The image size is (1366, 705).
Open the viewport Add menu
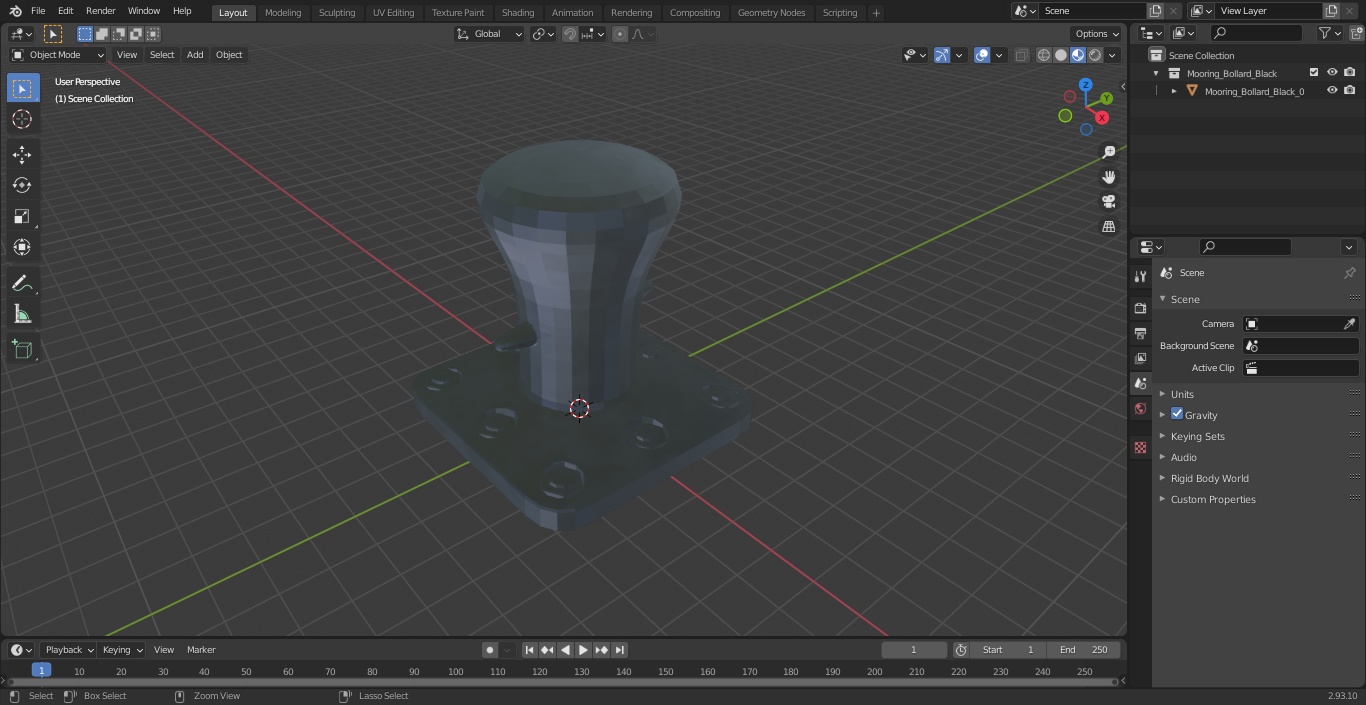195,55
